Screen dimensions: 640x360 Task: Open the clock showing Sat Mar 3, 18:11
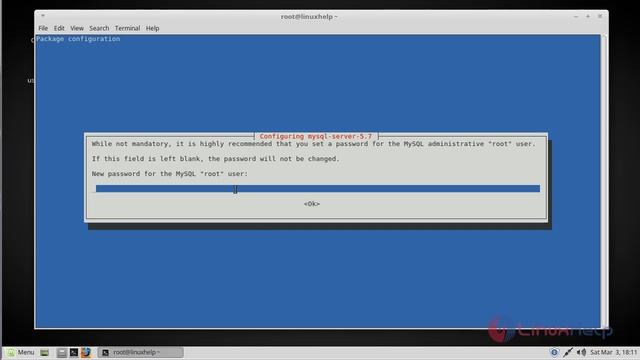[613, 352]
